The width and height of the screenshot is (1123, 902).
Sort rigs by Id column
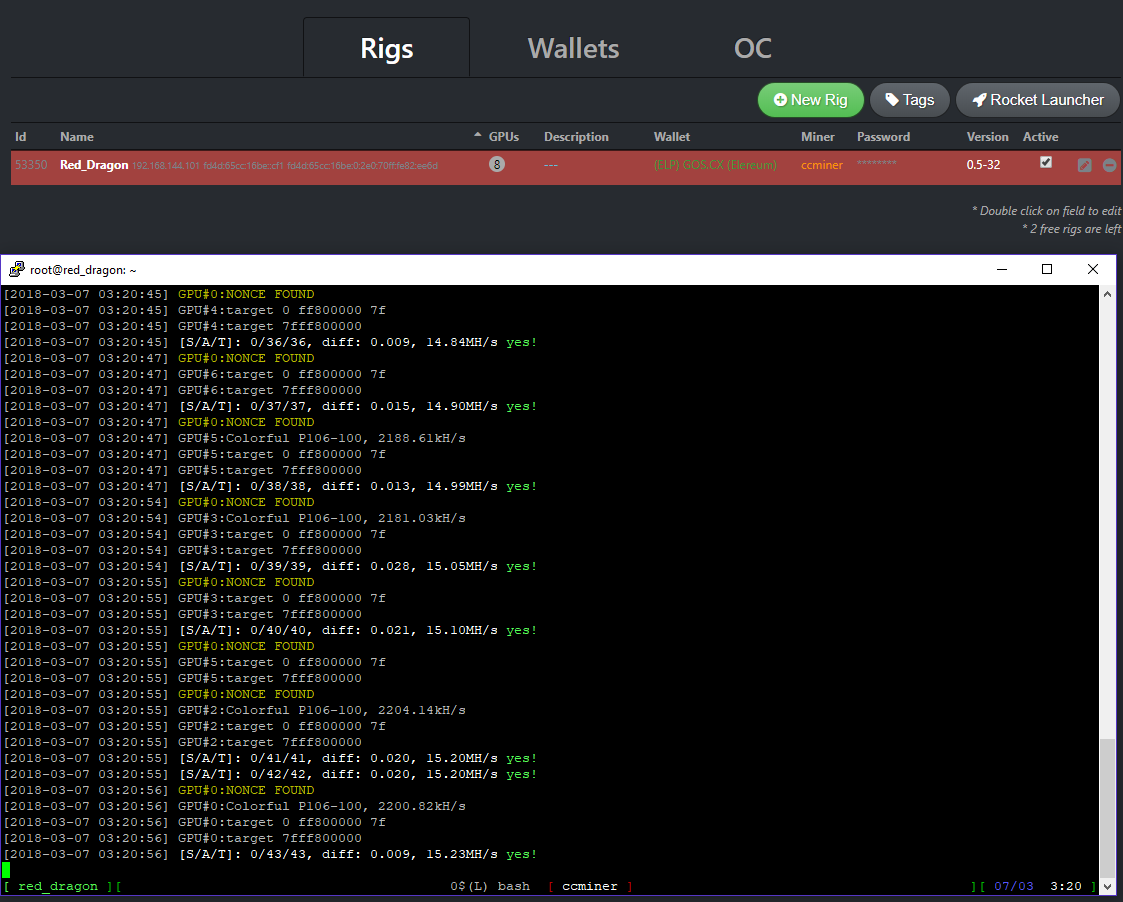click(x=21, y=137)
